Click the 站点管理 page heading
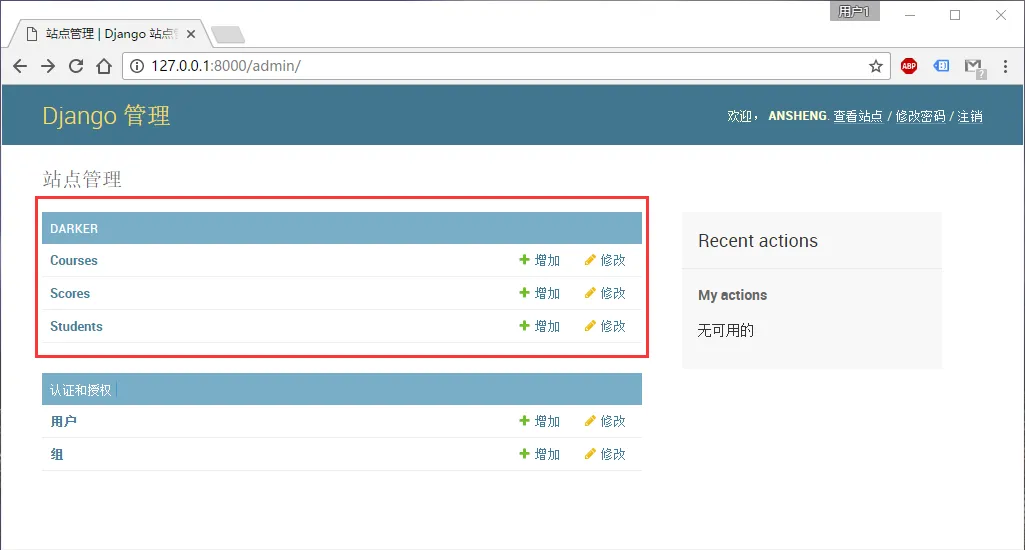 coord(82,179)
